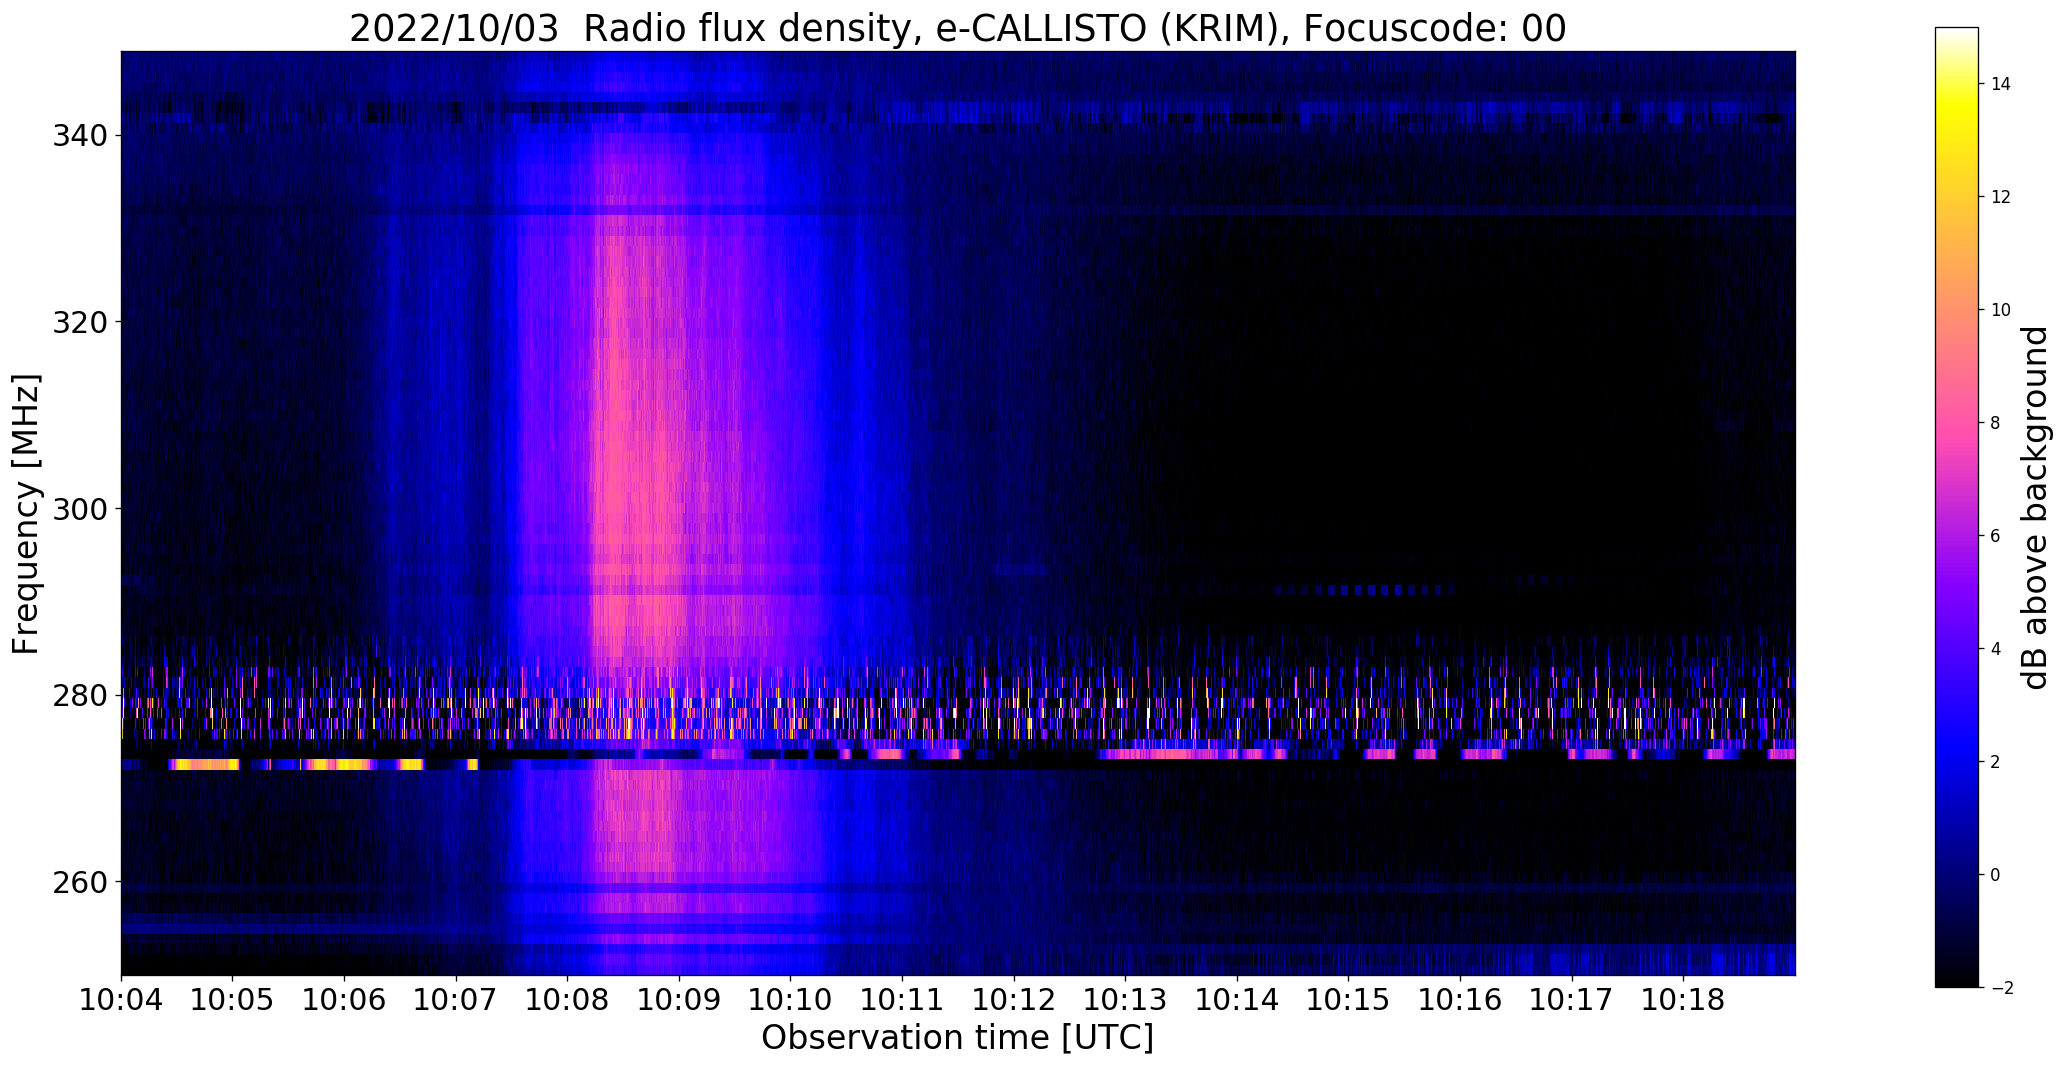Screen dimensions: 2066x1067
Task: Click the colorbar tick label 6
Action: pos(1996,536)
